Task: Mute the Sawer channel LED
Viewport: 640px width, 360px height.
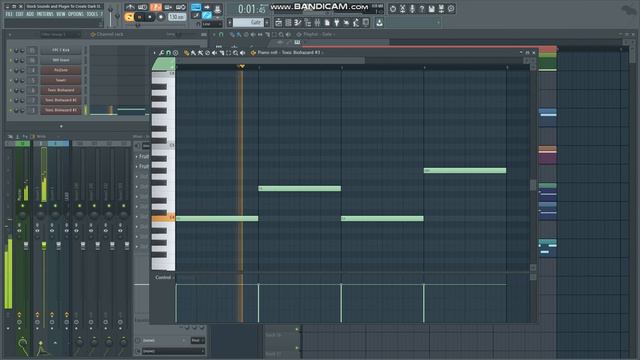Action: [10, 80]
